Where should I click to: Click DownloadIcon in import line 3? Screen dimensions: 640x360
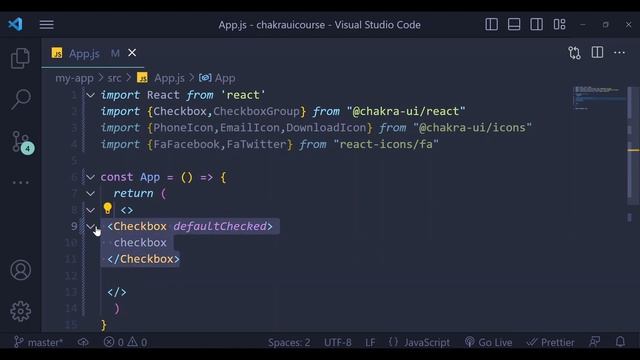[x=326, y=128]
